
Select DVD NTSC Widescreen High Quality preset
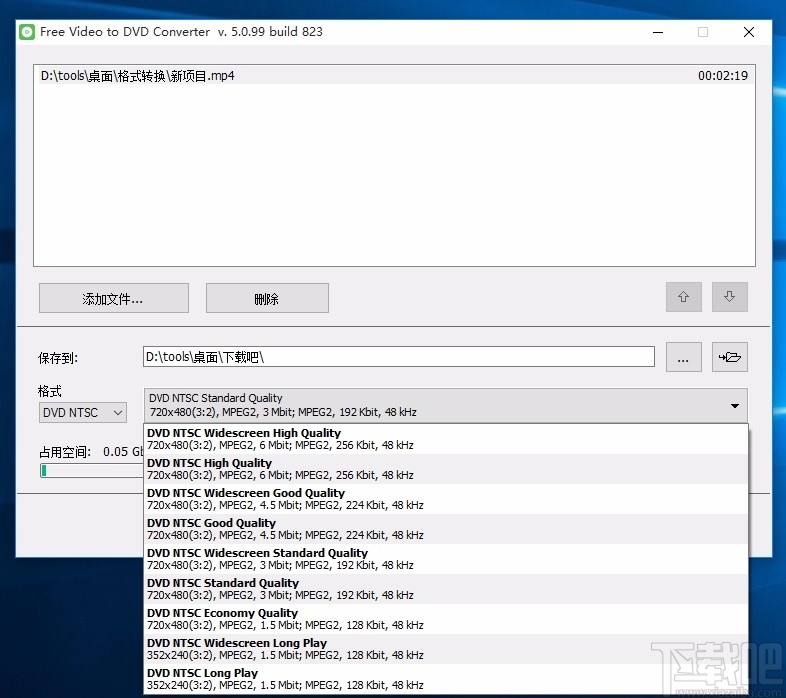(x=446, y=439)
